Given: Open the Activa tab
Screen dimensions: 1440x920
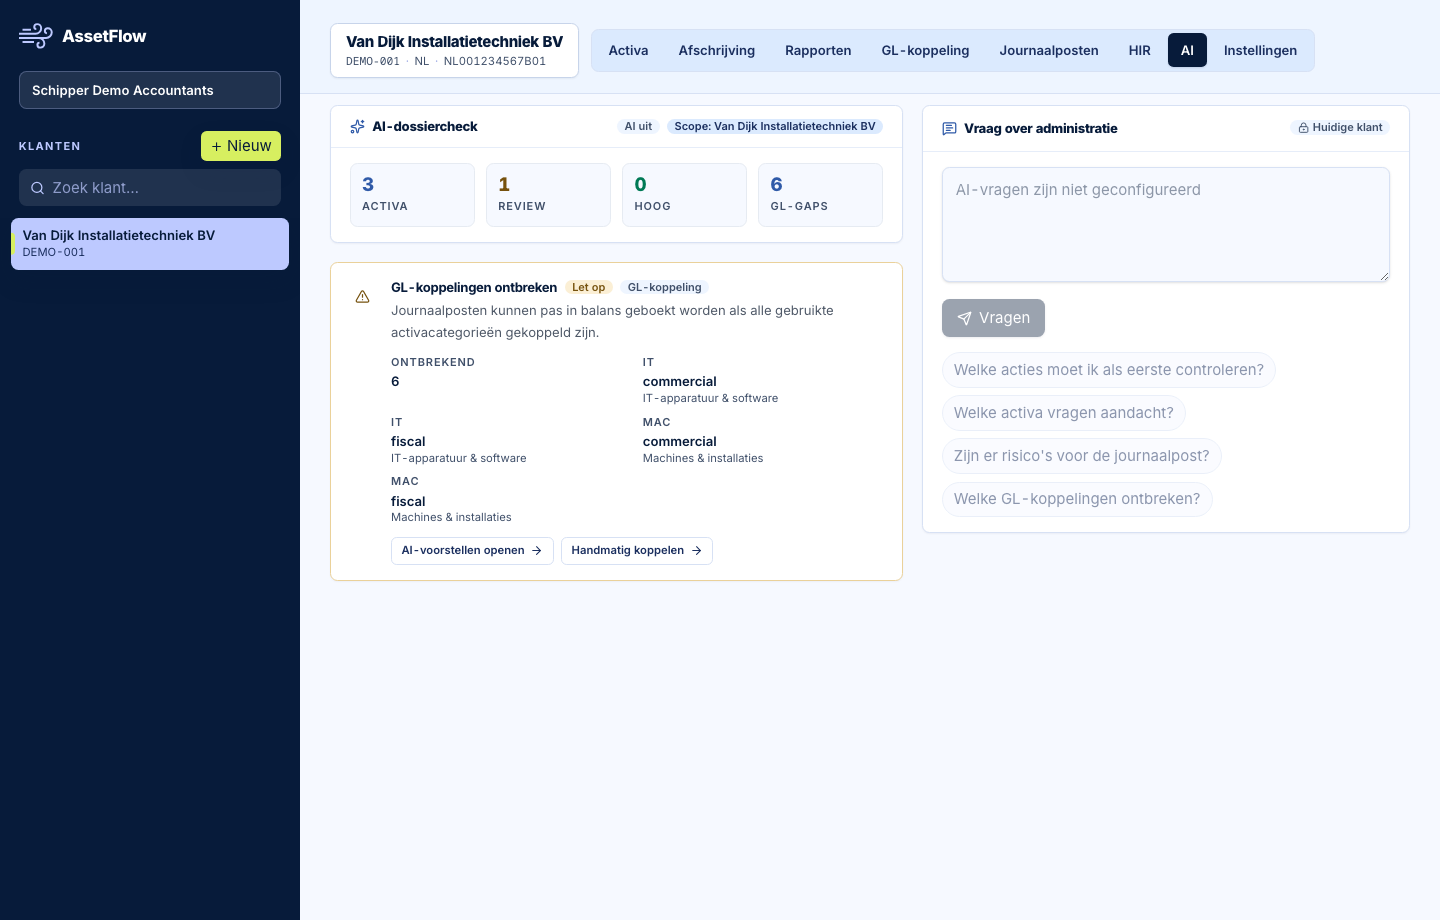Looking at the screenshot, I should (x=628, y=51).
